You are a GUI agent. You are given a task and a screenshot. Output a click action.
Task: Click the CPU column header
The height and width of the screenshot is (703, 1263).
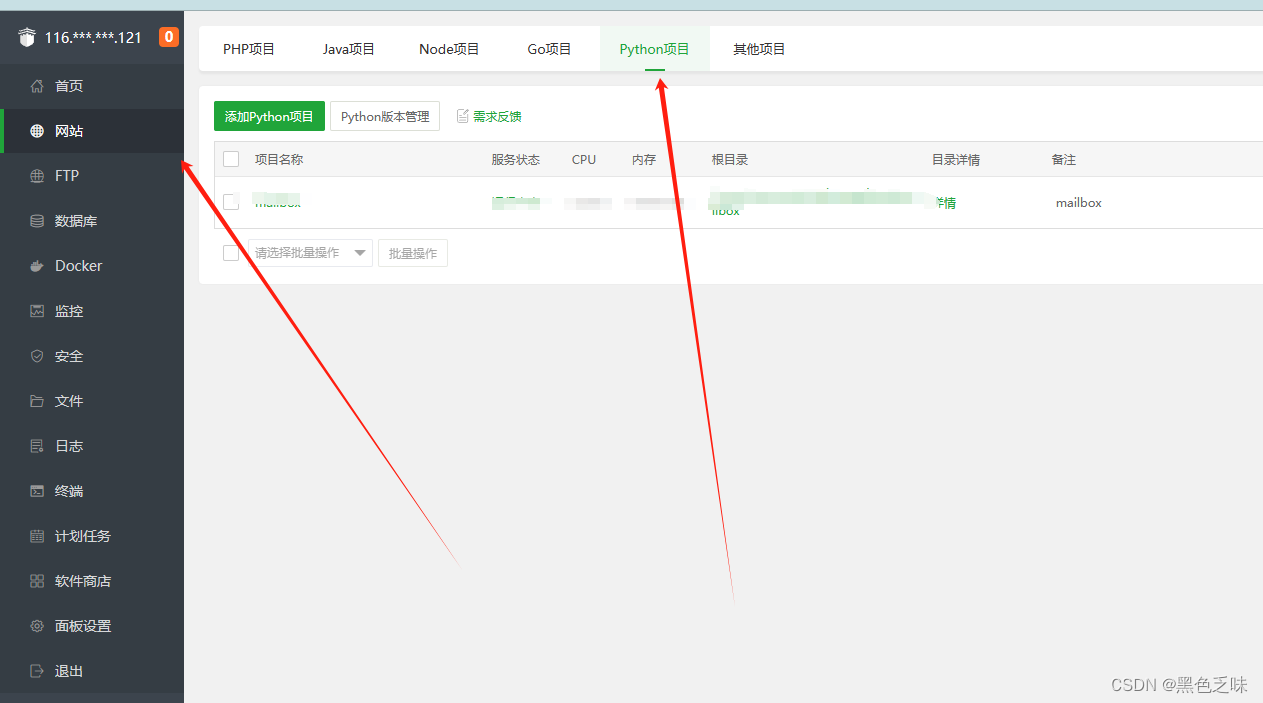(584, 160)
